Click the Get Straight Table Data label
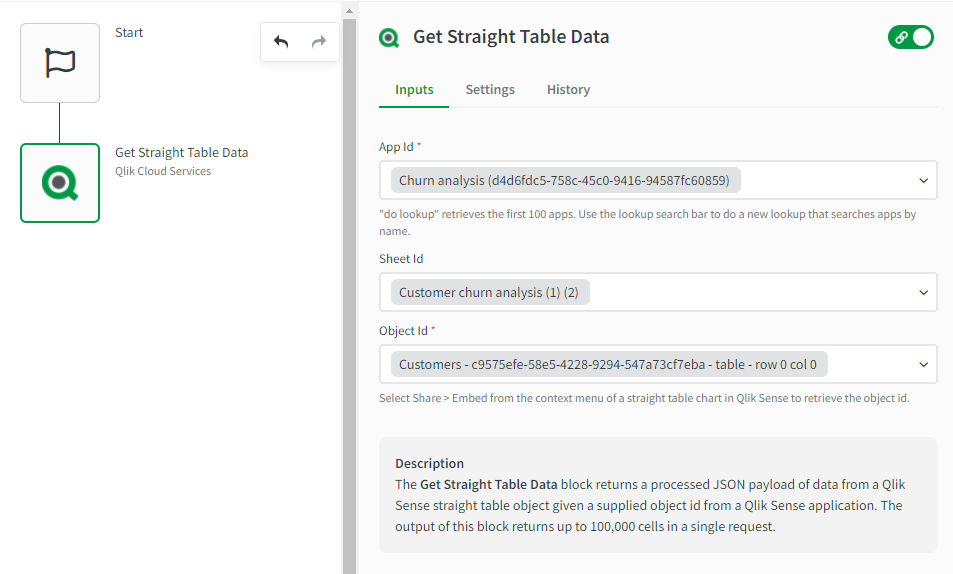 click(181, 153)
